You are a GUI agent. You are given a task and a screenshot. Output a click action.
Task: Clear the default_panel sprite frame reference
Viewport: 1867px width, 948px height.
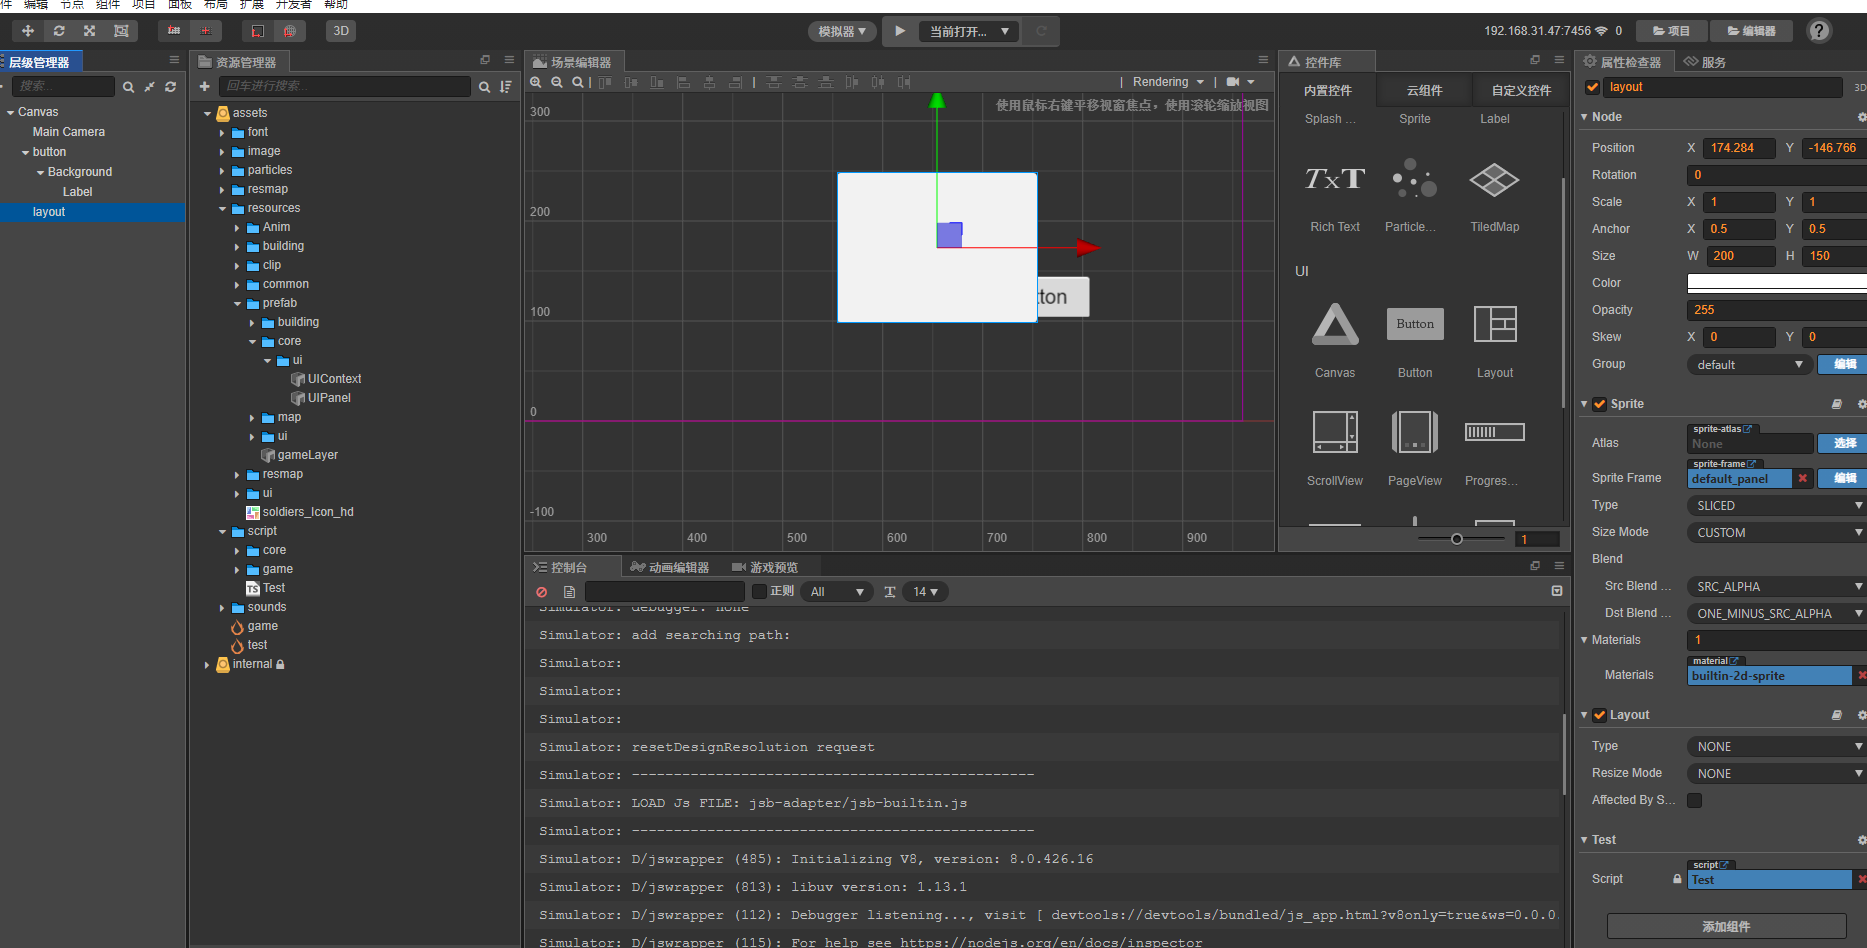(x=1803, y=478)
